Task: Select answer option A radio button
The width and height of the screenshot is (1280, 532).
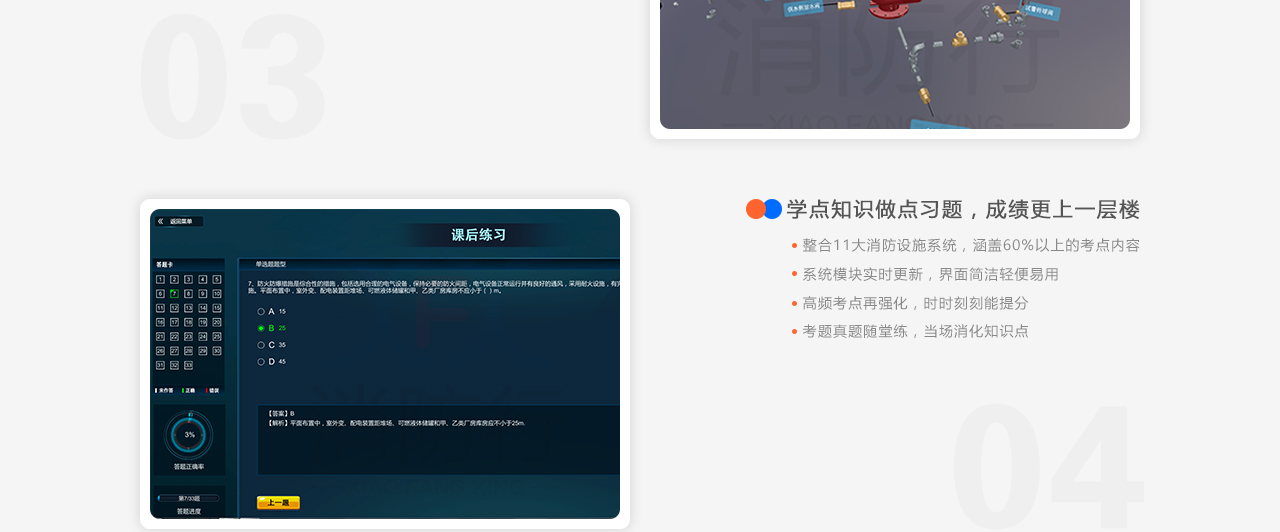Action: point(261,311)
